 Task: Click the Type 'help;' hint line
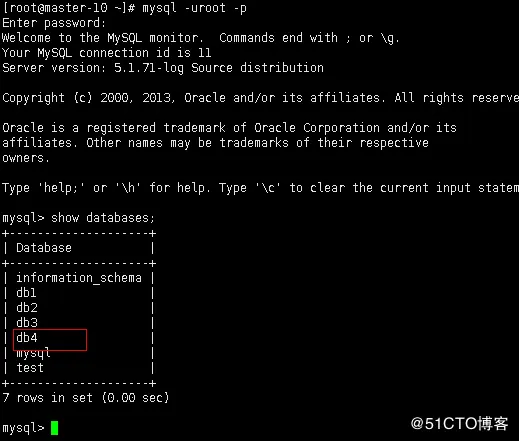[260, 188]
